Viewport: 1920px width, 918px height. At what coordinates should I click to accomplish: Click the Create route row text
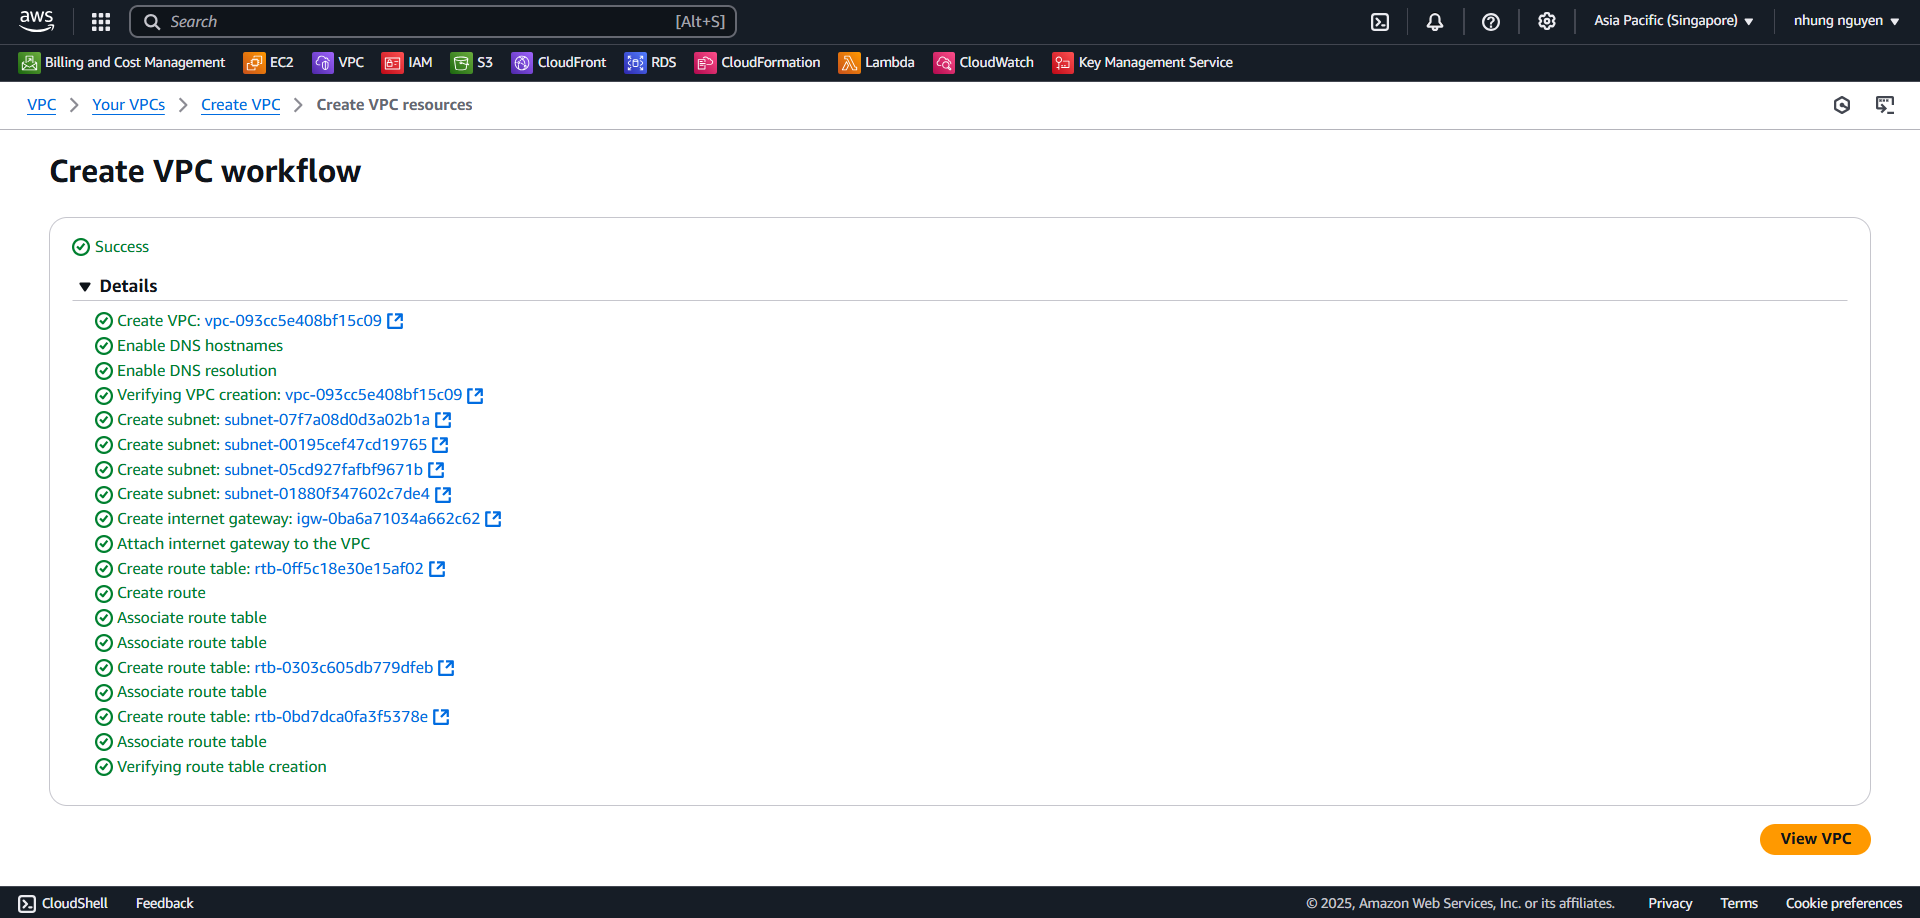161,593
